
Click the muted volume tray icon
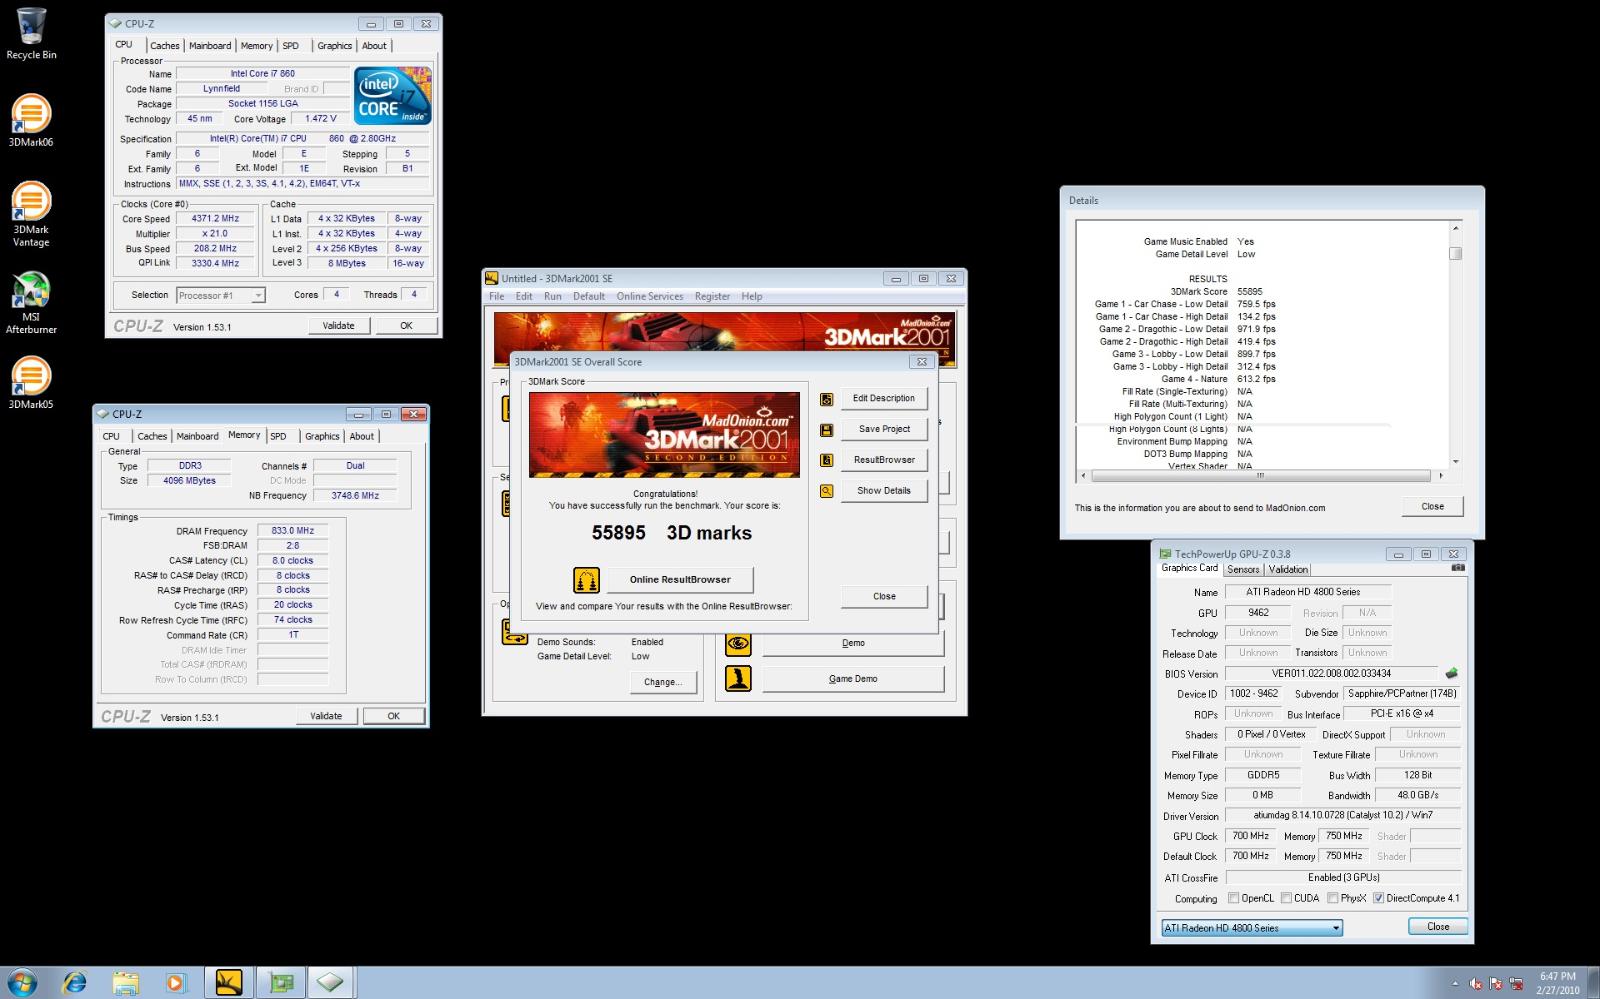point(1476,983)
